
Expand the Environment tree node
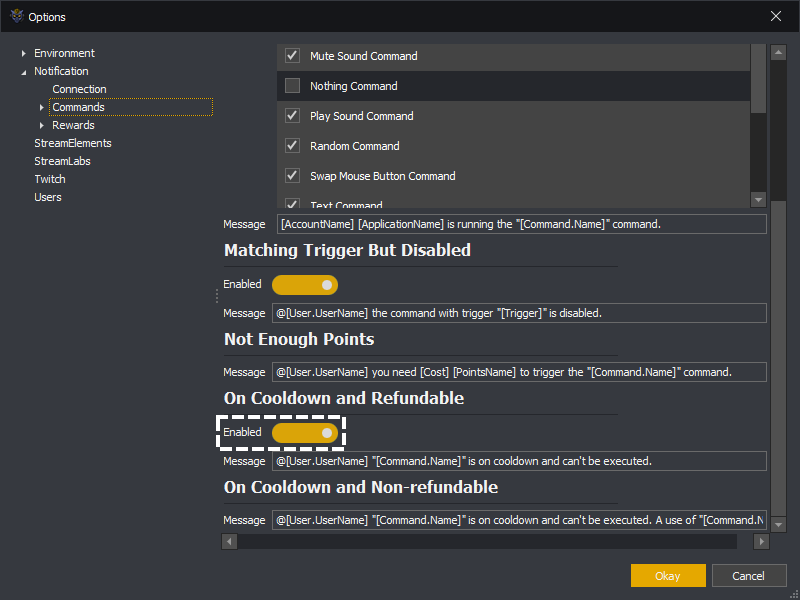[x=23, y=54]
